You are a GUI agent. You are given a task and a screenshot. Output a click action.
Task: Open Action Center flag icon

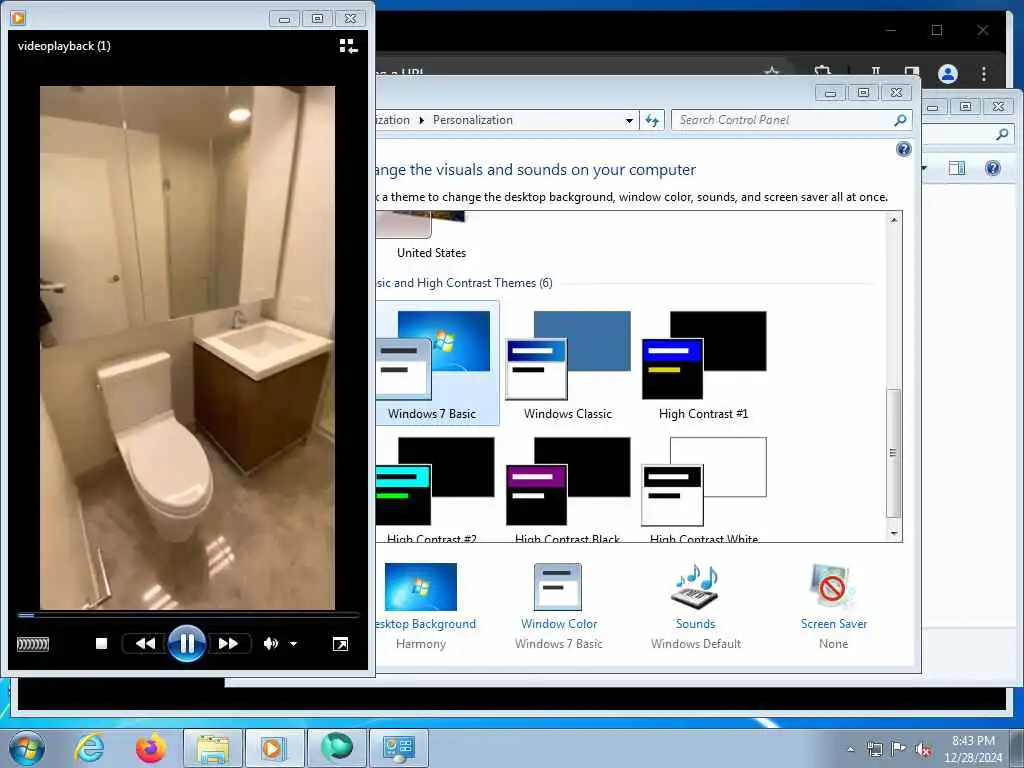click(899, 749)
